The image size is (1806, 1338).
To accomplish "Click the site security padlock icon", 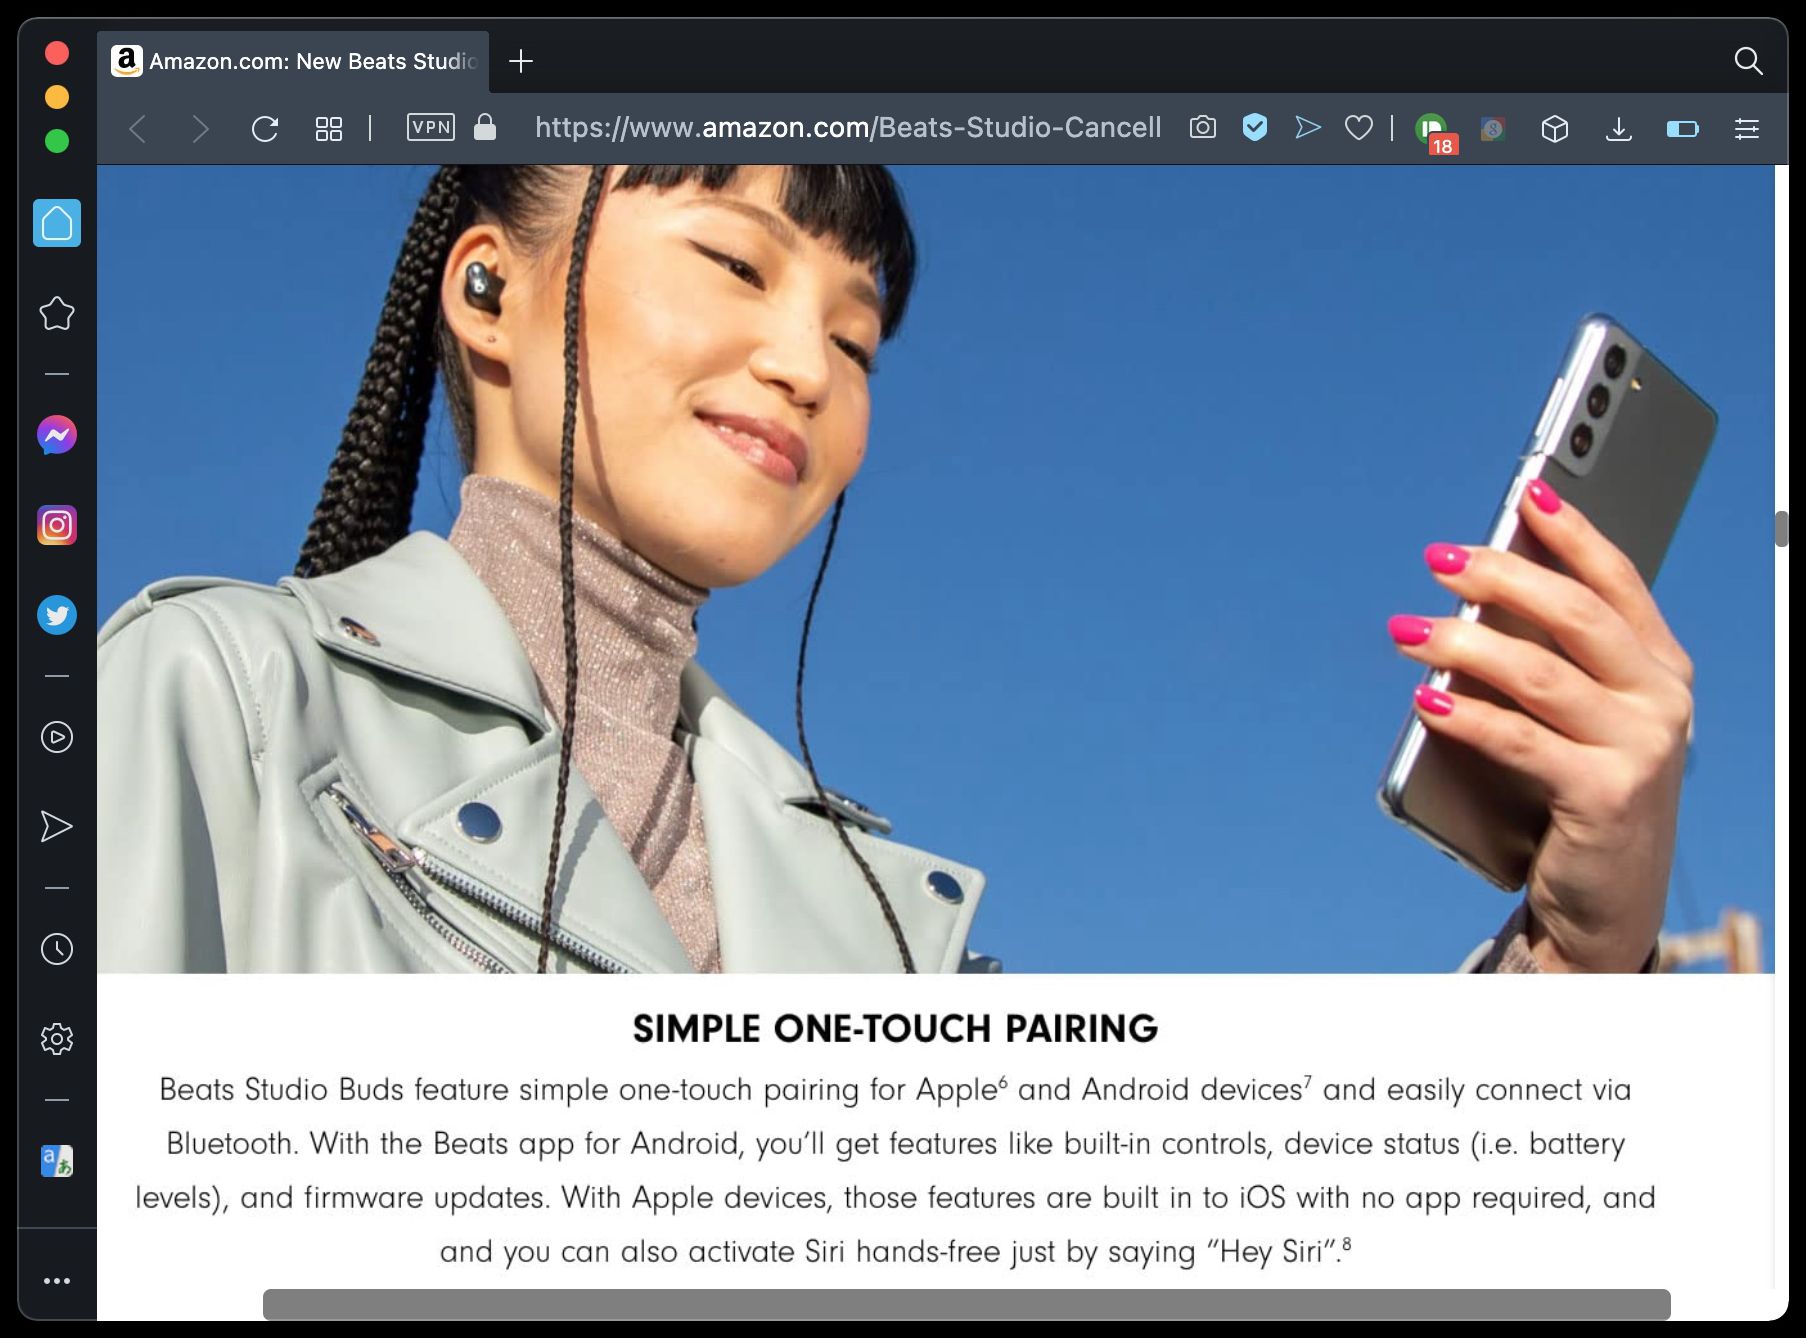I will [x=485, y=127].
